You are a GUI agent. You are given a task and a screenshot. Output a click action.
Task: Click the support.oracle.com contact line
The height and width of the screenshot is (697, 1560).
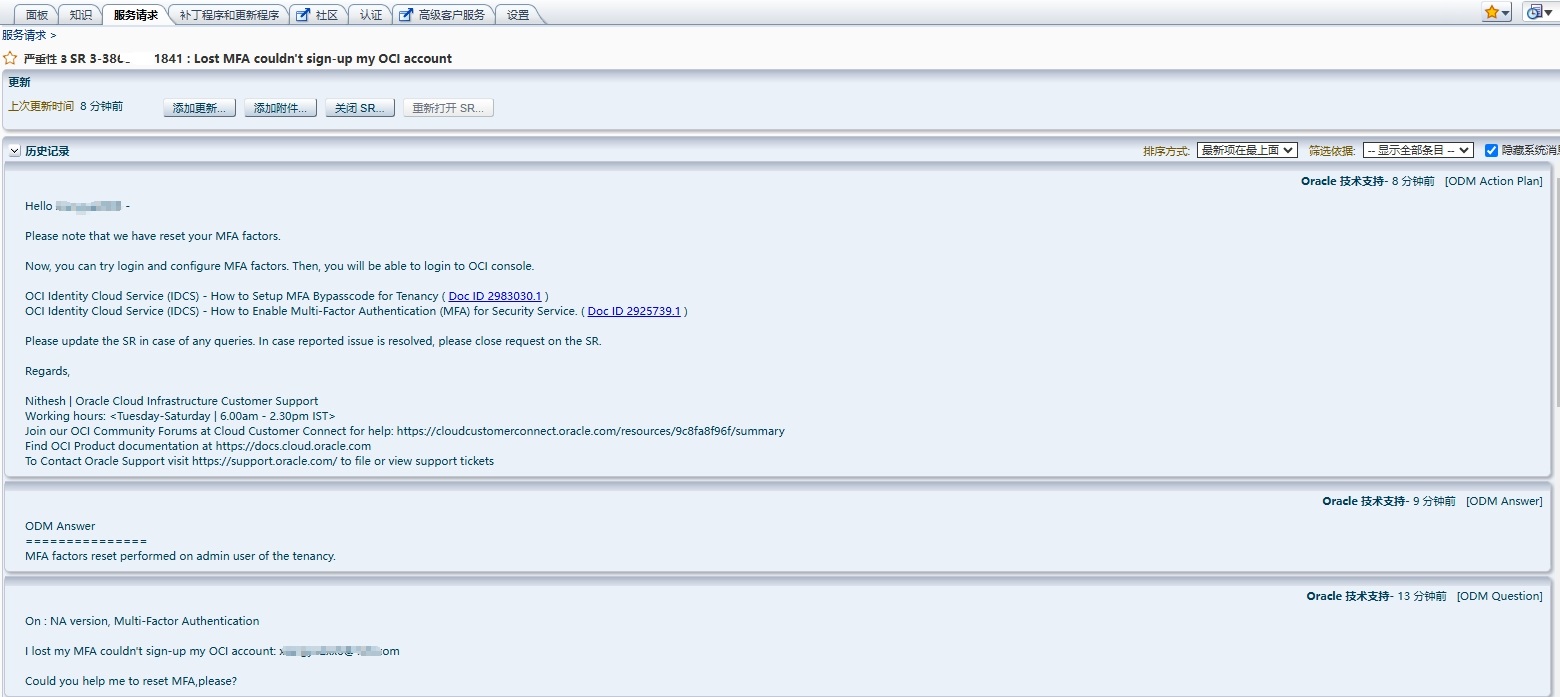pyautogui.click(x=259, y=461)
